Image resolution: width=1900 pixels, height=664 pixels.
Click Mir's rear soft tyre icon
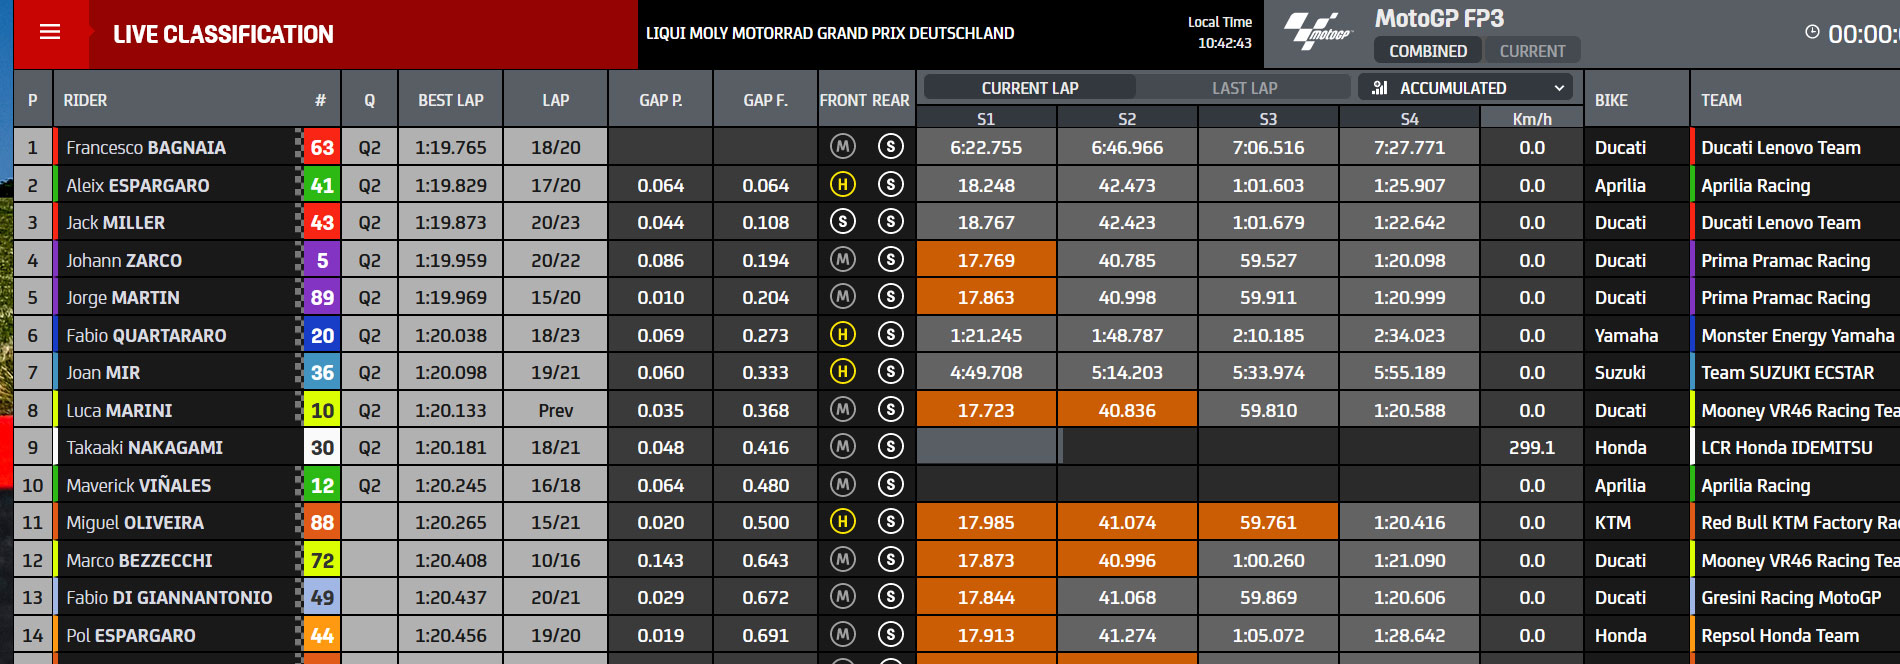(891, 372)
